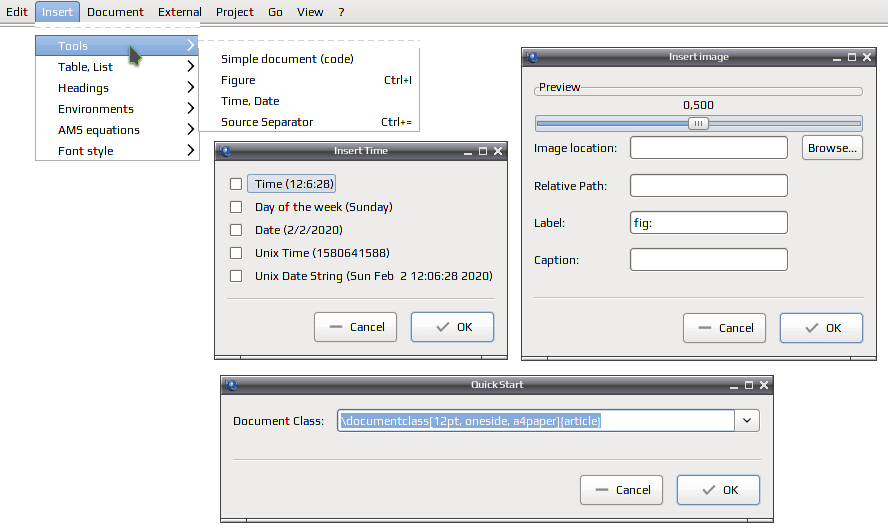
Task: Maximize the Quick Start window
Action: 749,385
